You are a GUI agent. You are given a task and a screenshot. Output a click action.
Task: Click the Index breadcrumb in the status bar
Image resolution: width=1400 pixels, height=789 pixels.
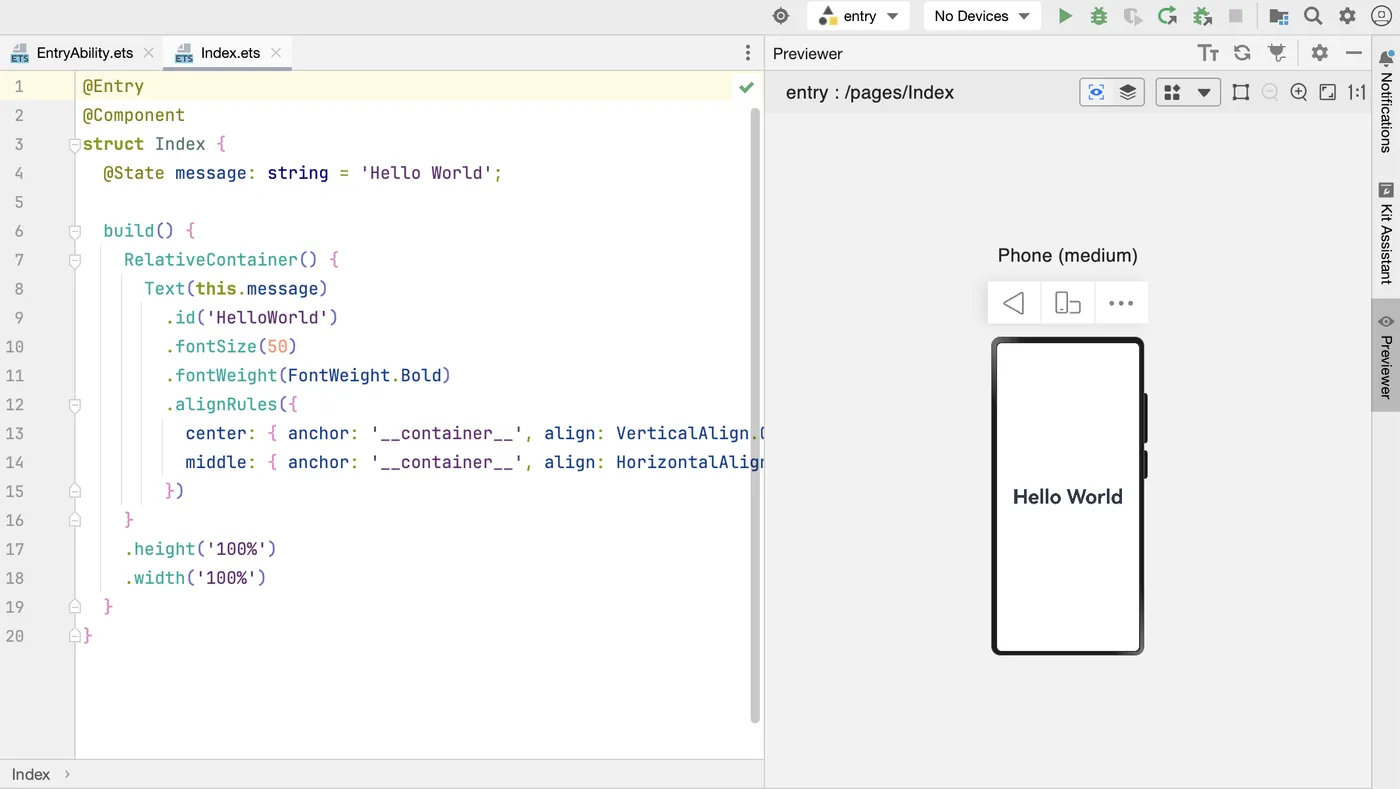click(31, 774)
